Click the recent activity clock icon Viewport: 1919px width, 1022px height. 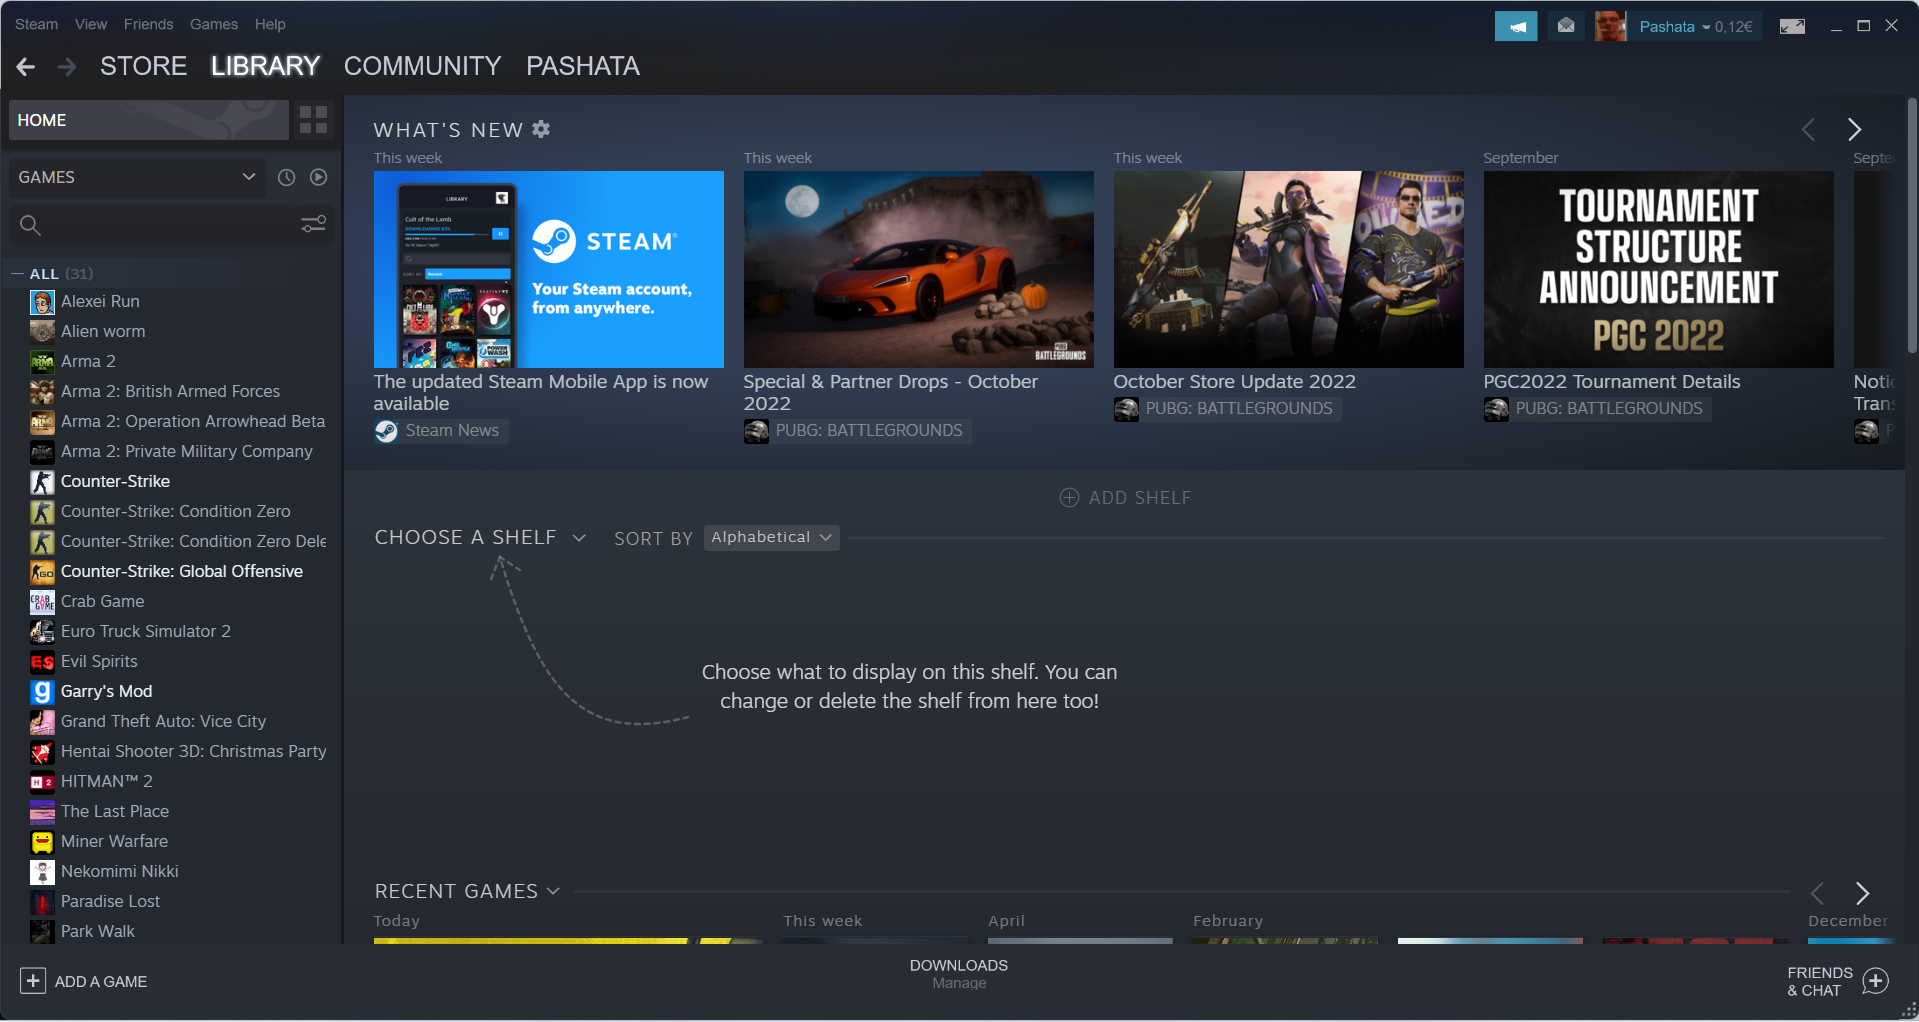pyautogui.click(x=286, y=177)
